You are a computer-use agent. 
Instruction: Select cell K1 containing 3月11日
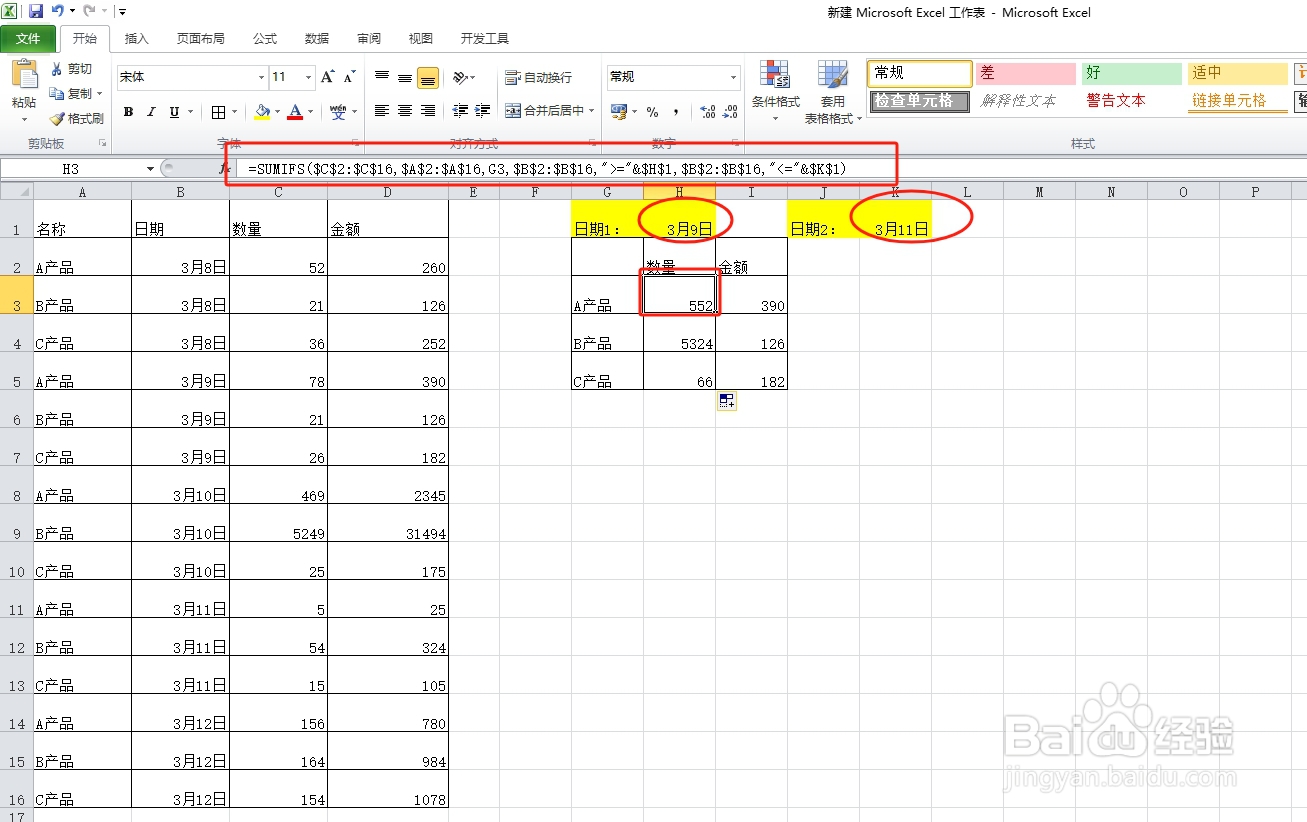pyautogui.click(x=895, y=219)
